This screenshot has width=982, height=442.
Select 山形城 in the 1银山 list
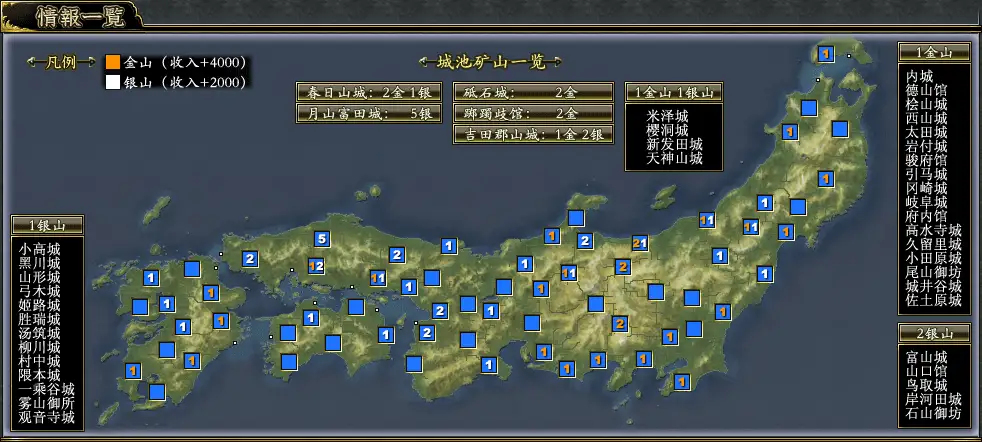(39, 277)
